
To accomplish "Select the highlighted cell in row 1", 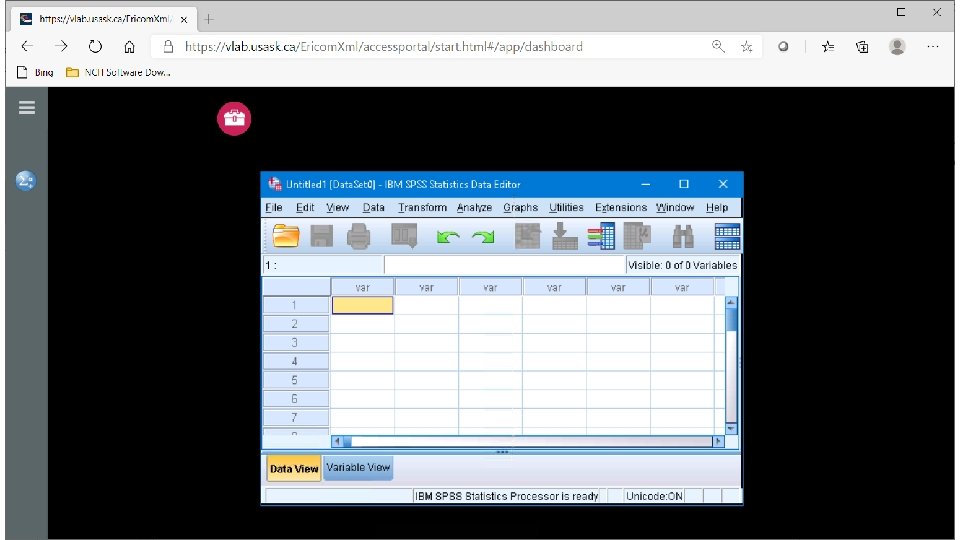I will tap(362, 305).
